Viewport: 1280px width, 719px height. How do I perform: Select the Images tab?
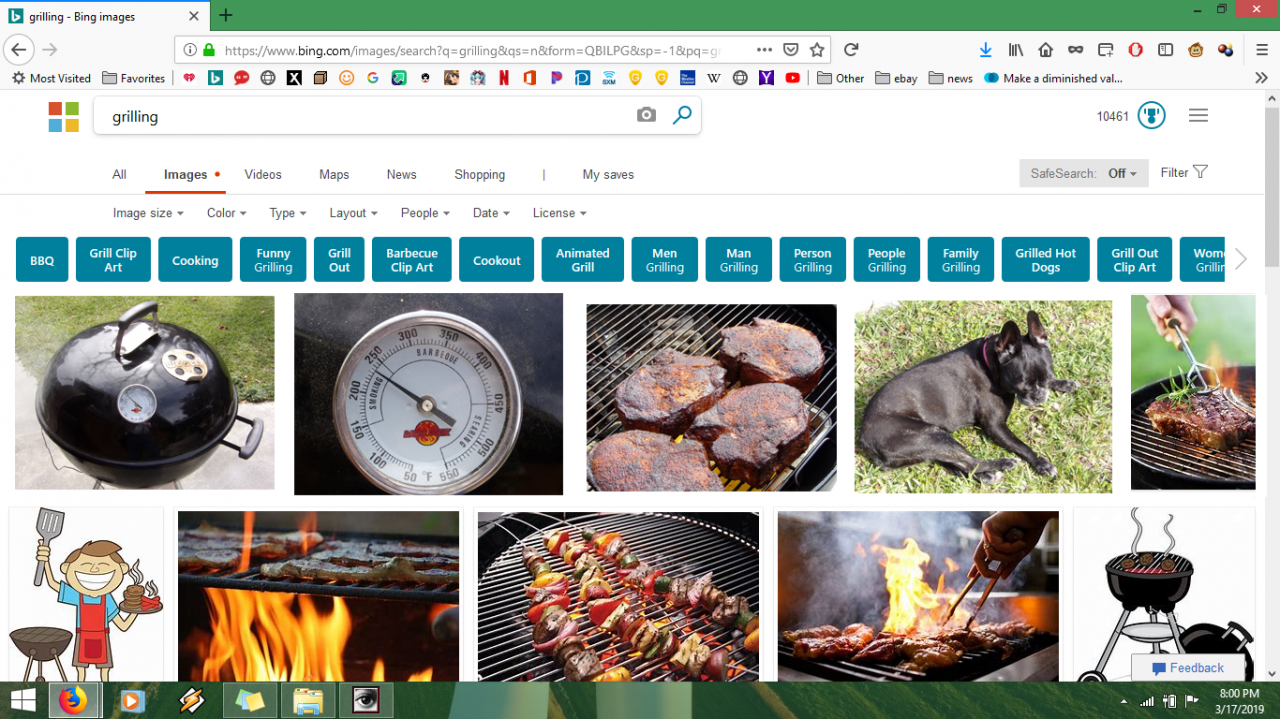[x=185, y=174]
